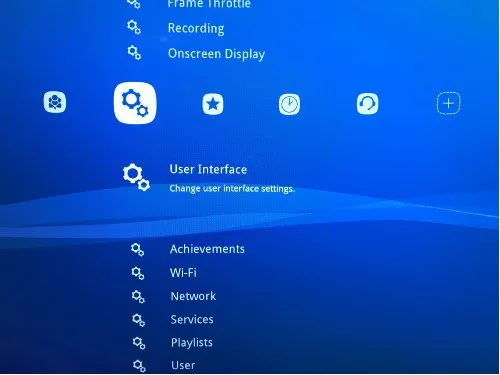The width and height of the screenshot is (500, 375).
Task: Select the Settings gears tab icon
Action: [135, 103]
